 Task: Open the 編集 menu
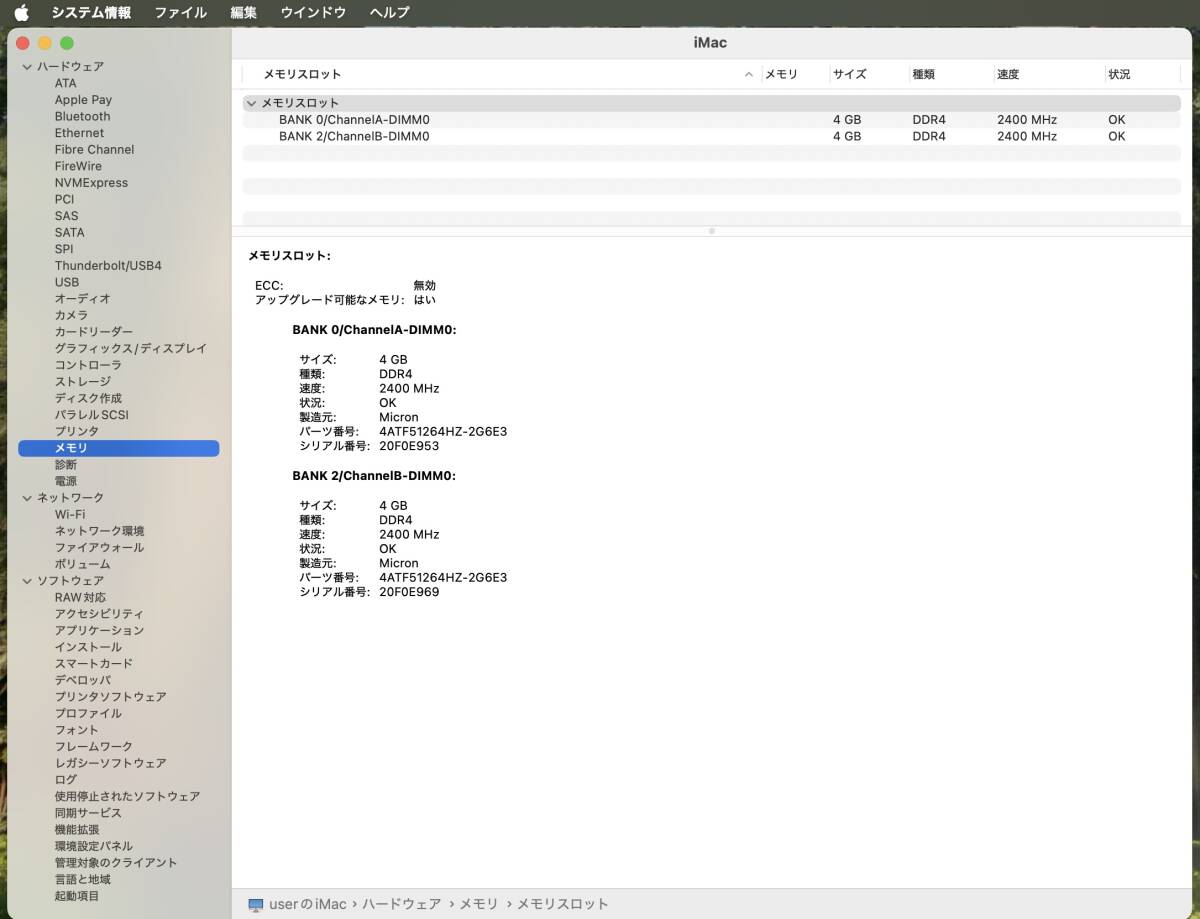tap(243, 12)
